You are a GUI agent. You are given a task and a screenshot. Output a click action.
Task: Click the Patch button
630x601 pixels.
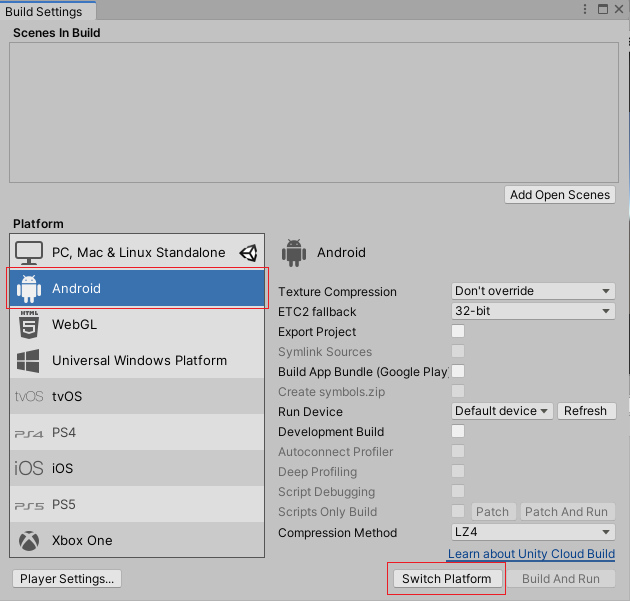click(493, 512)
